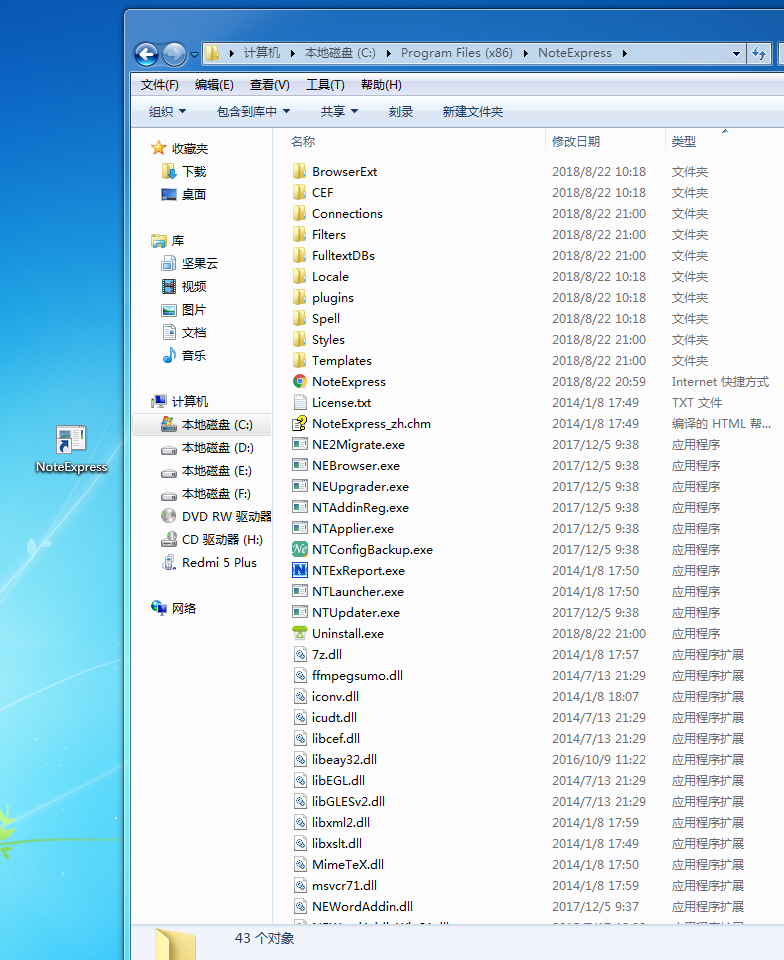The image size is (784, 960).
Task: Click the DVD RW 驱动器 disc icon
Action: [x=168, y=516]
